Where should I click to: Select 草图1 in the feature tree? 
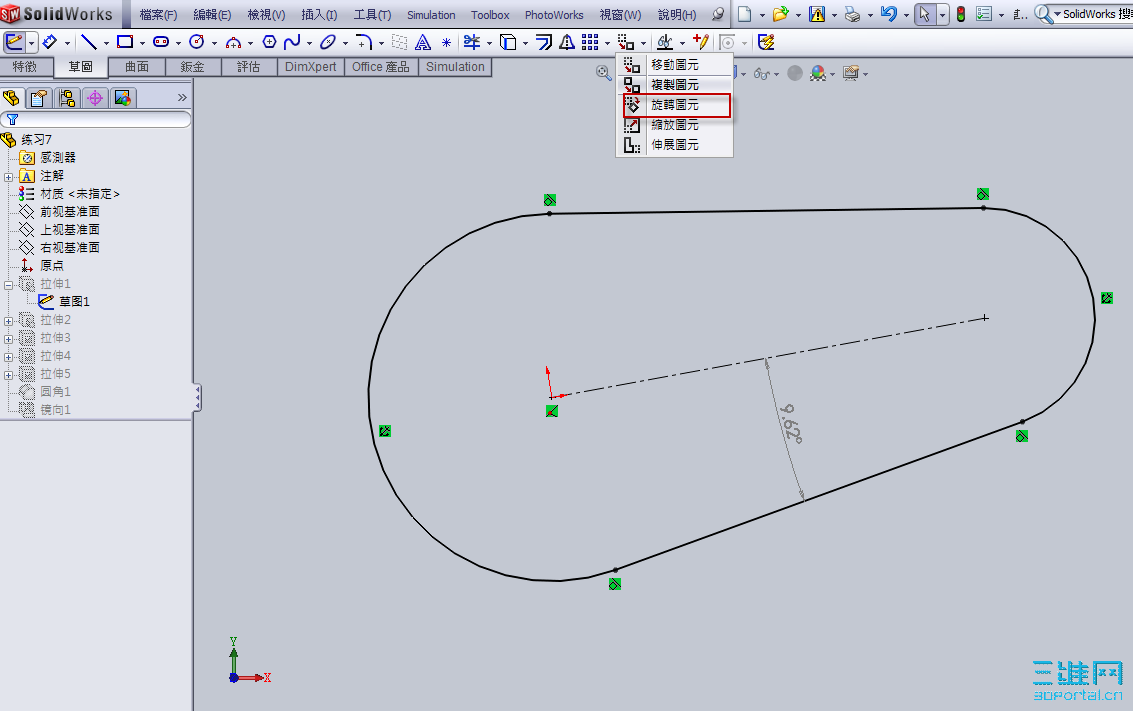point(74,301)
